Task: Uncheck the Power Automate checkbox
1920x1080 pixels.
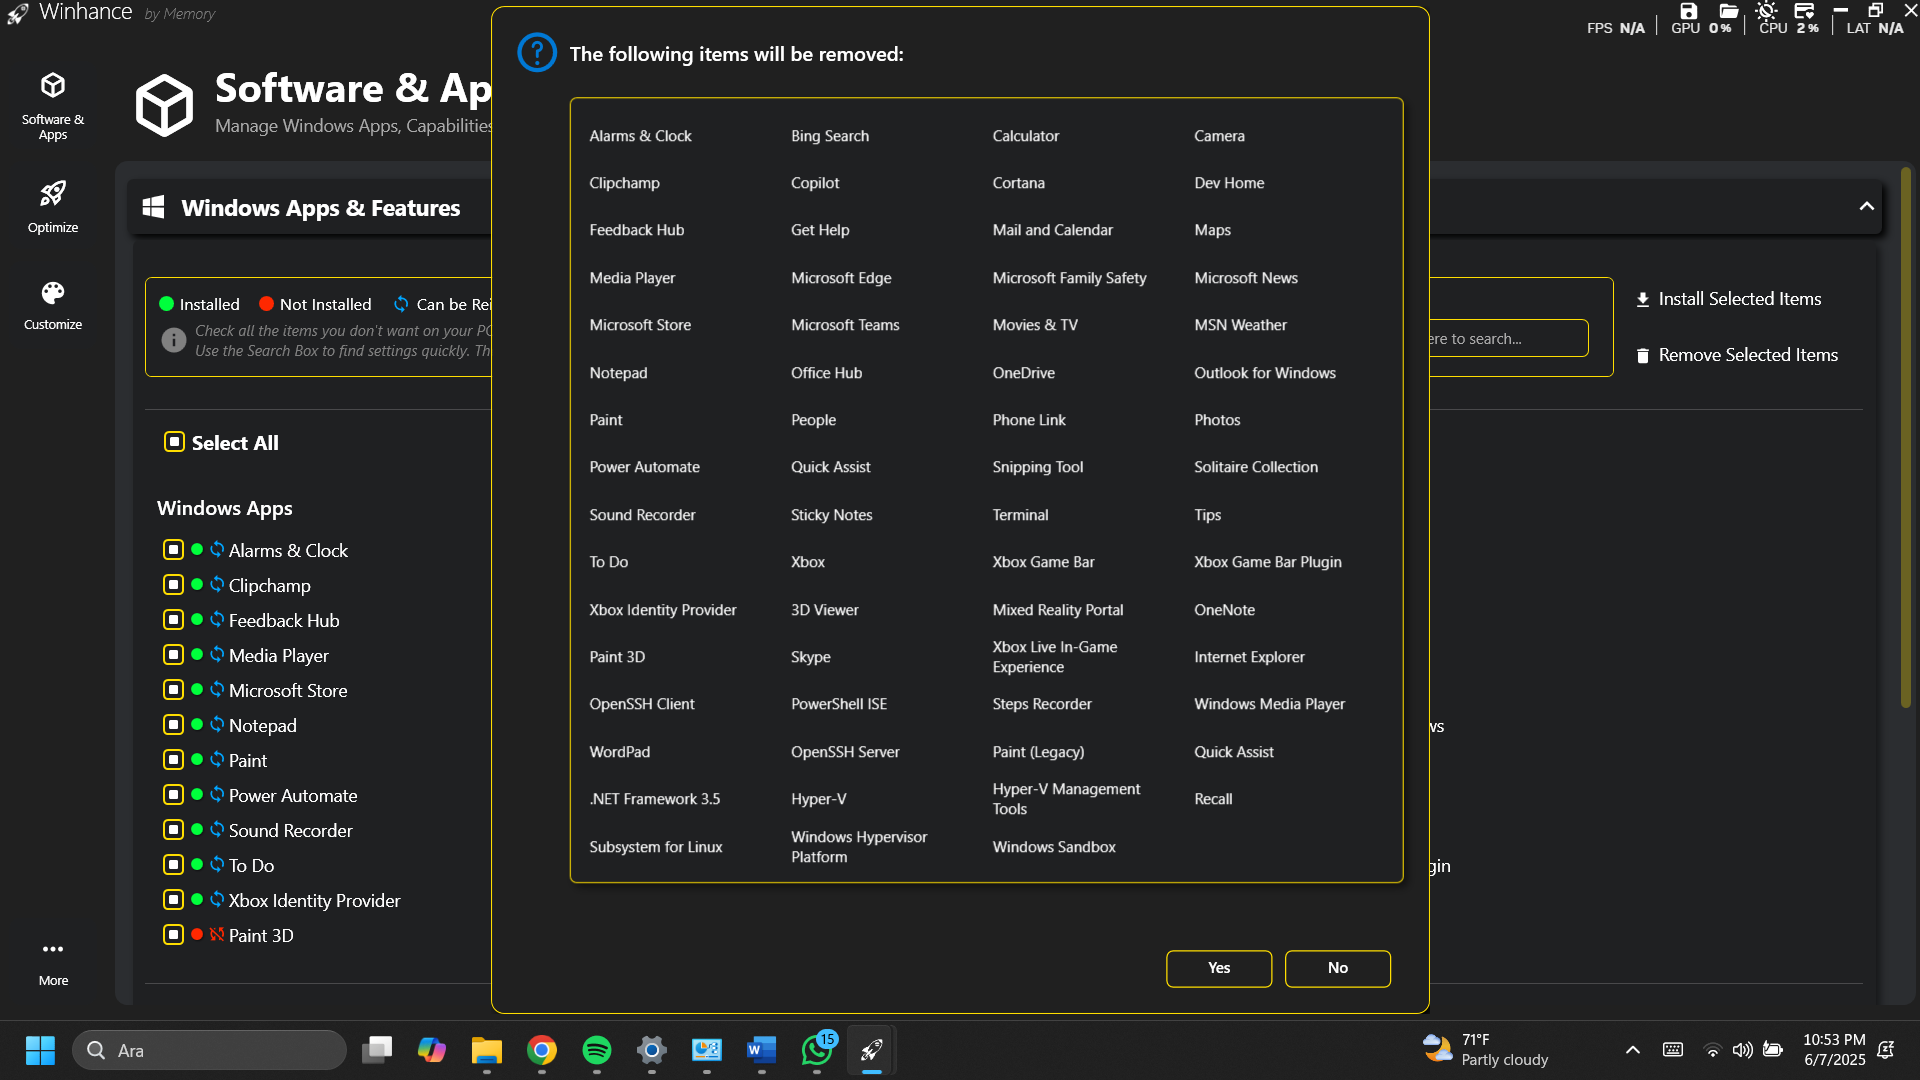Action: coord(173,795)
